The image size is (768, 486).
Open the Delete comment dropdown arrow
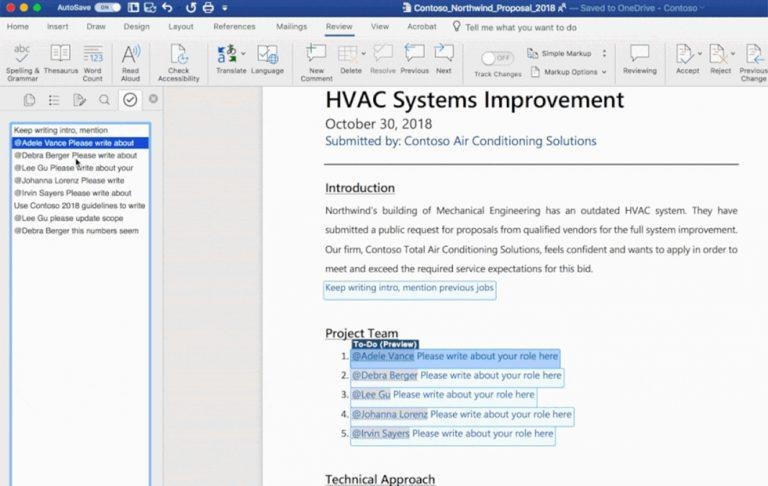(363, 53)
